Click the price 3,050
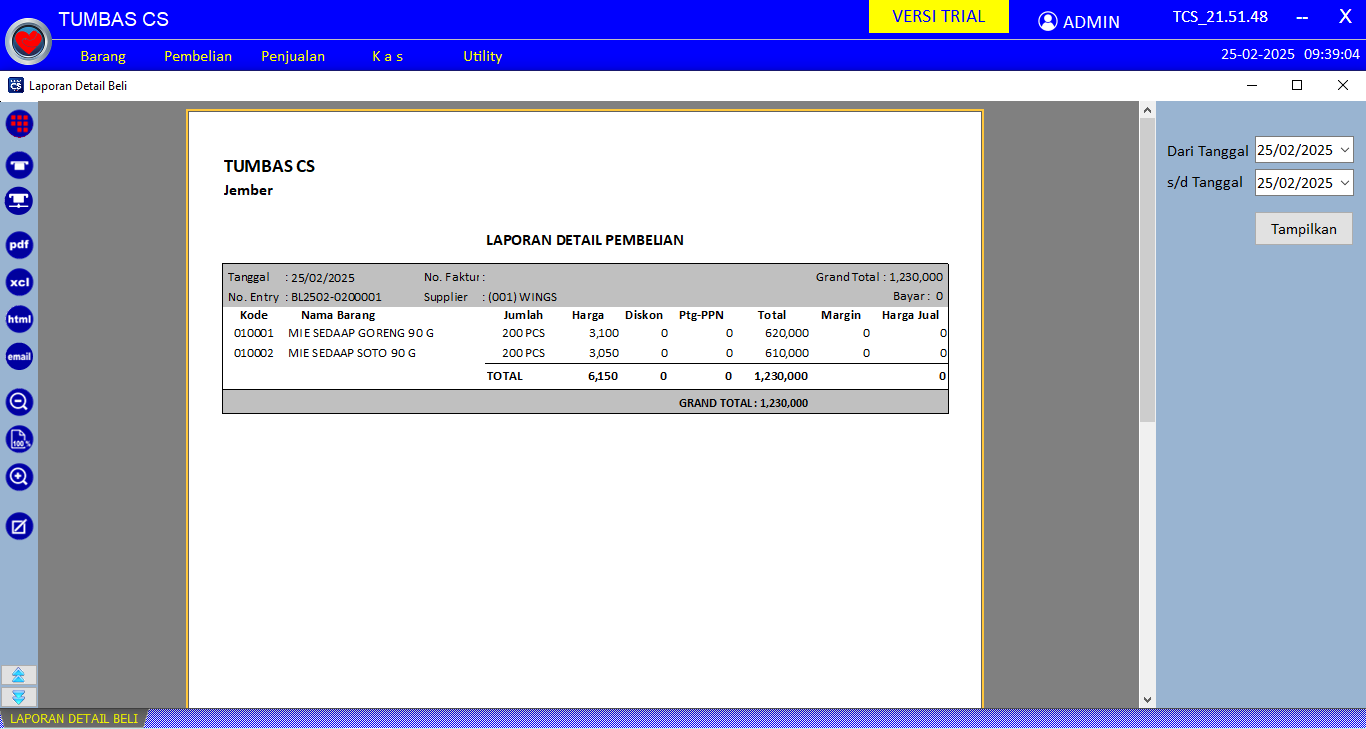 tap(604, 353)
